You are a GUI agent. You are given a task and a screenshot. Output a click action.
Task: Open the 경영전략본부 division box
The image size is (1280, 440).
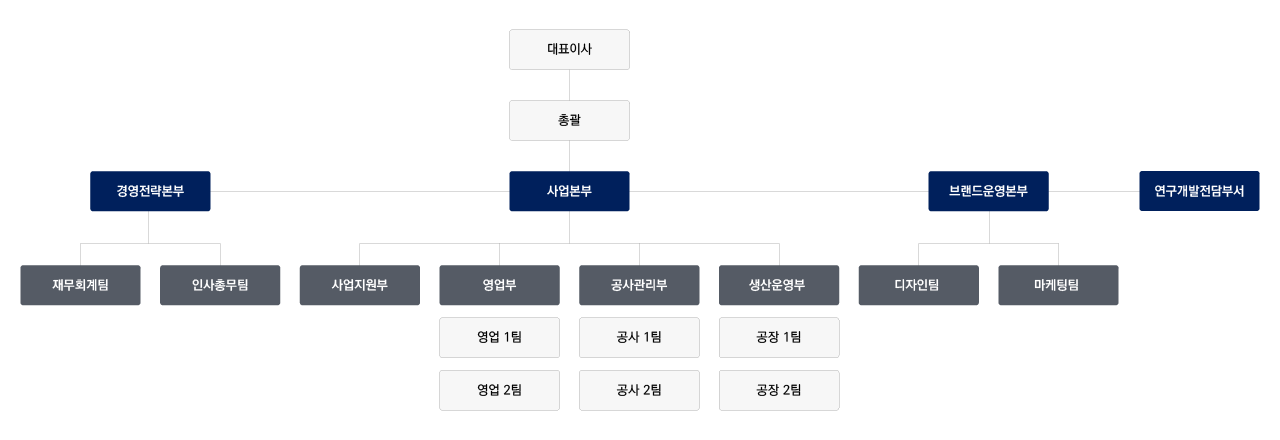click(150, 191)
